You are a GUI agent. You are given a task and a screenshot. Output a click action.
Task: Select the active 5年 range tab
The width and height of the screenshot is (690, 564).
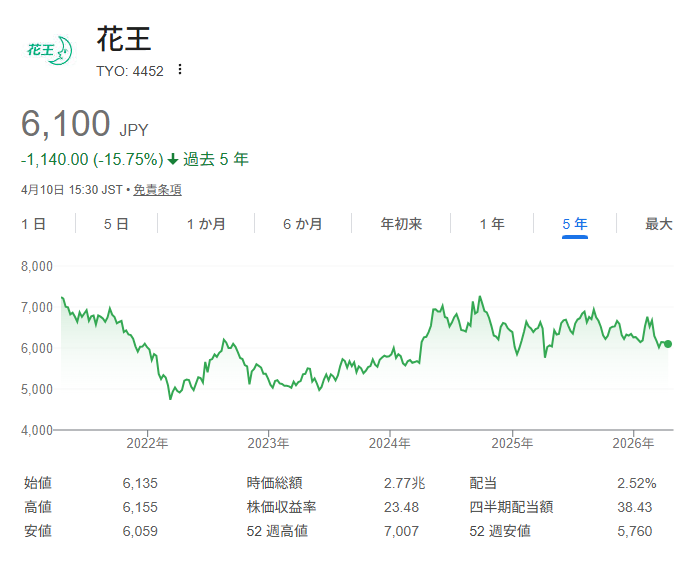(x=575, y=224)
